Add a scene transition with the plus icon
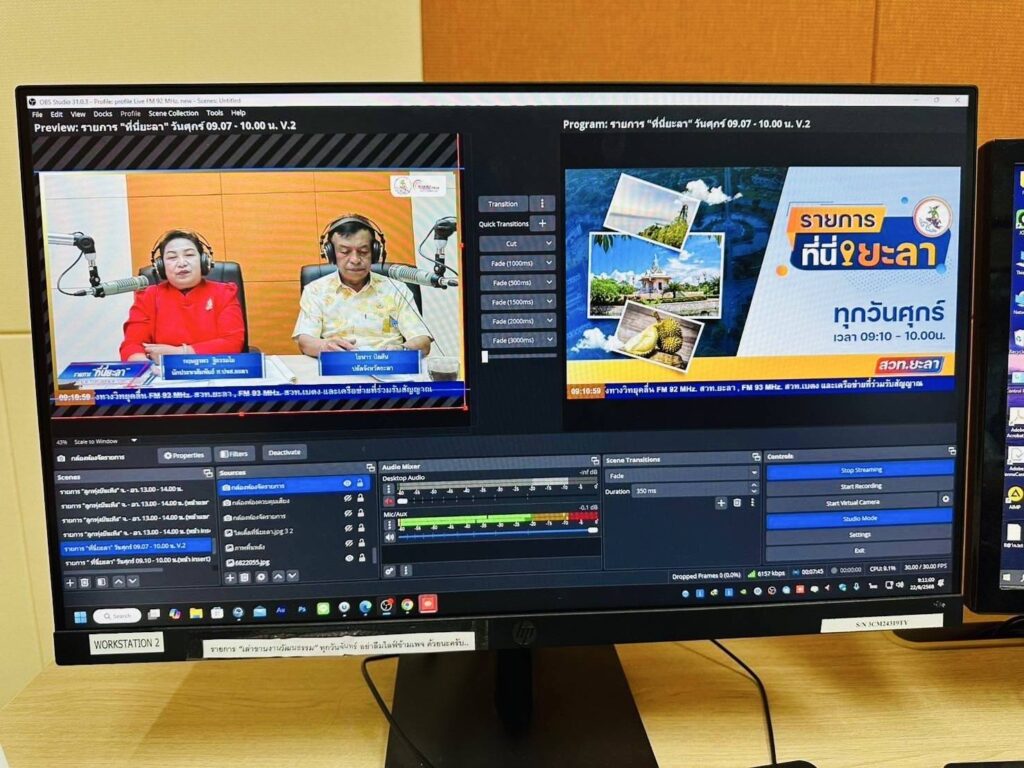The image size is (1024, 768). point(720,503)
